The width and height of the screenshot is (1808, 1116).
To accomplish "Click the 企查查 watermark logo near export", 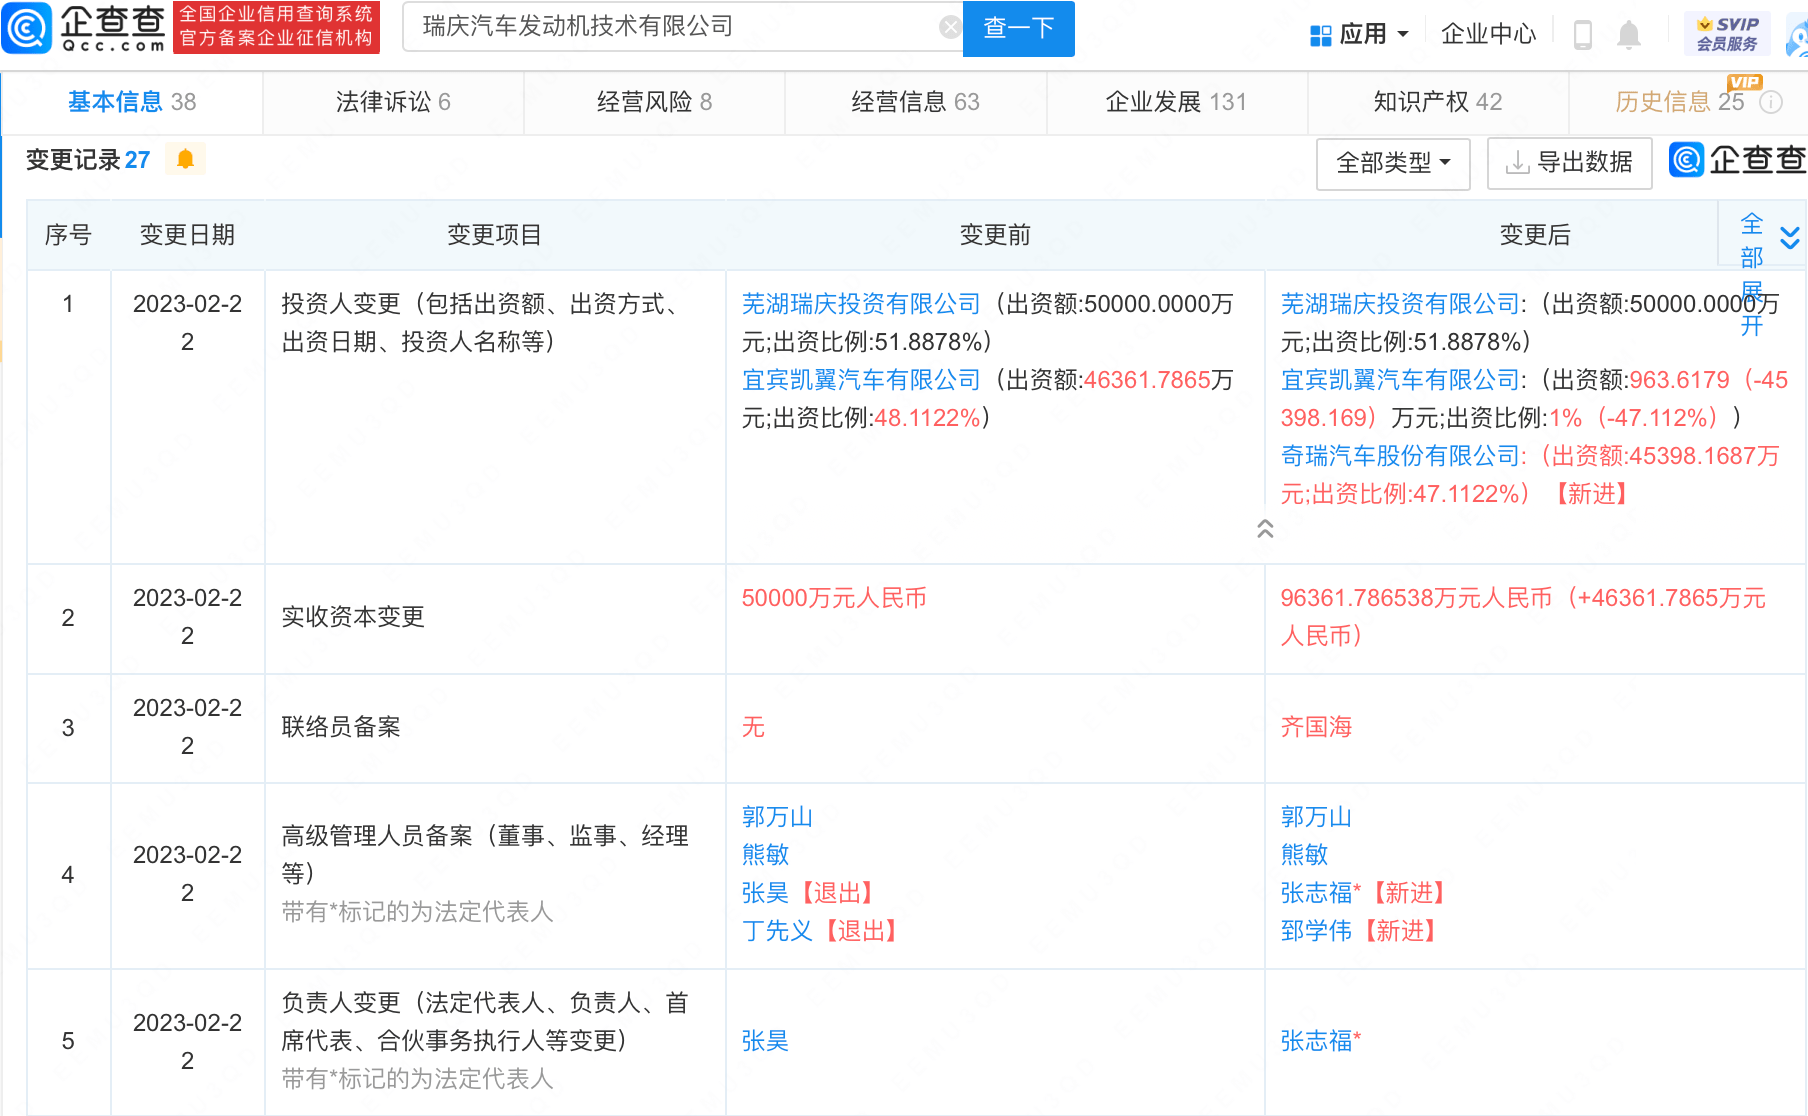I will [x=1737, y=160].
